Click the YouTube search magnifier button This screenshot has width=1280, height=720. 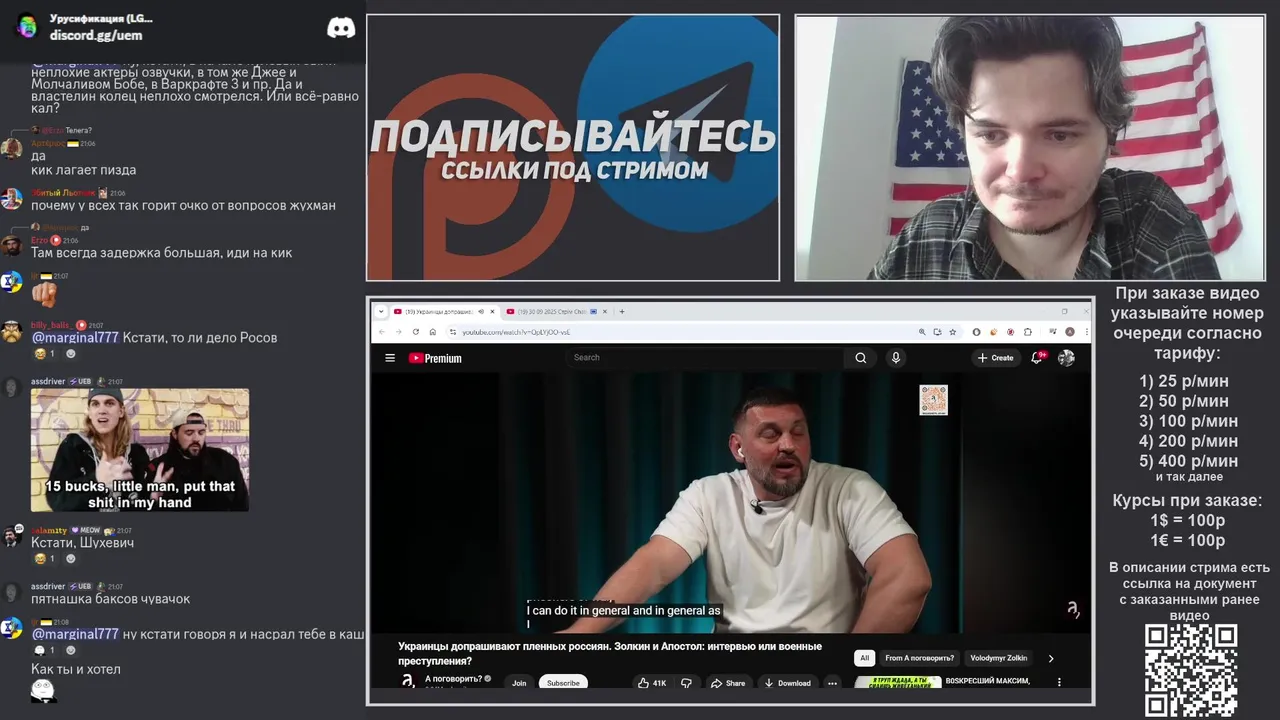click(x=860, y=358)
